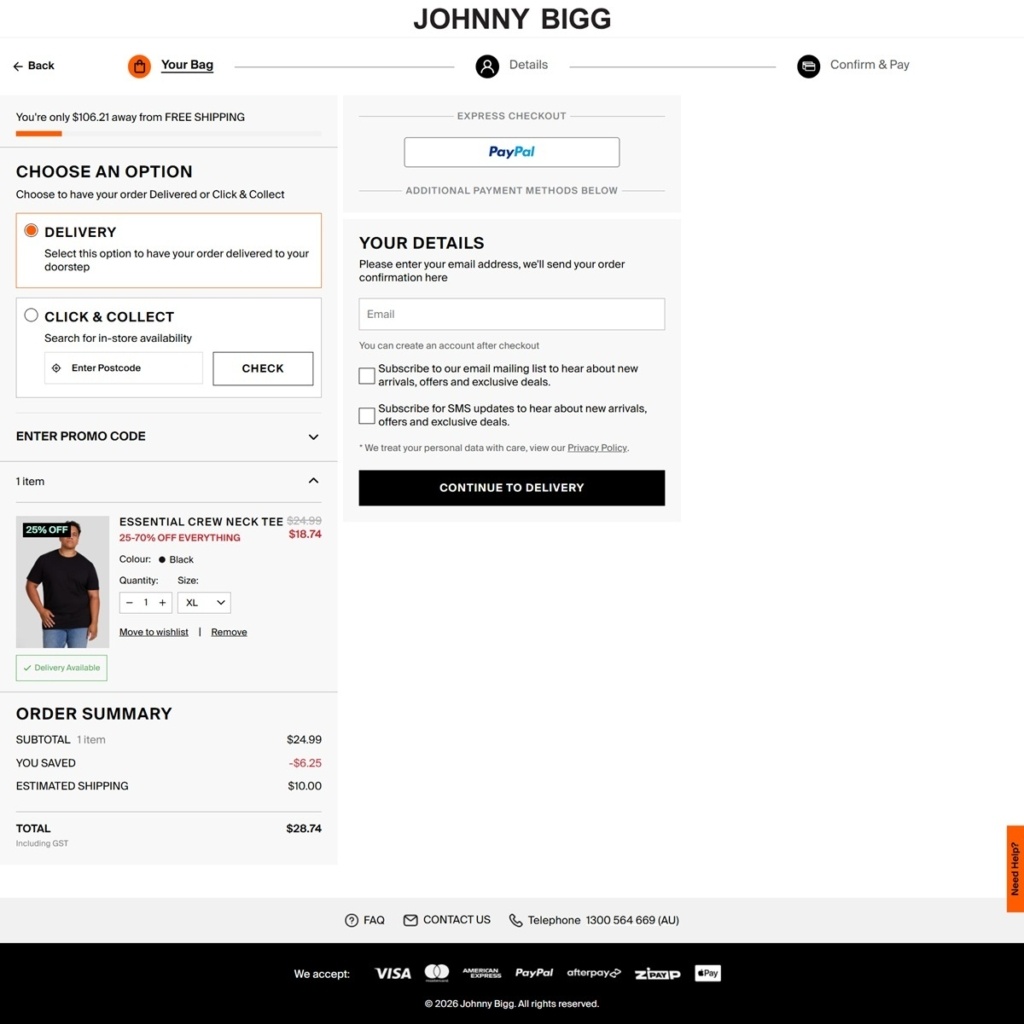Click the TOTAL $28.74 amount
Viewport: 1024px width, 1024px height.
tap(304, 829)
